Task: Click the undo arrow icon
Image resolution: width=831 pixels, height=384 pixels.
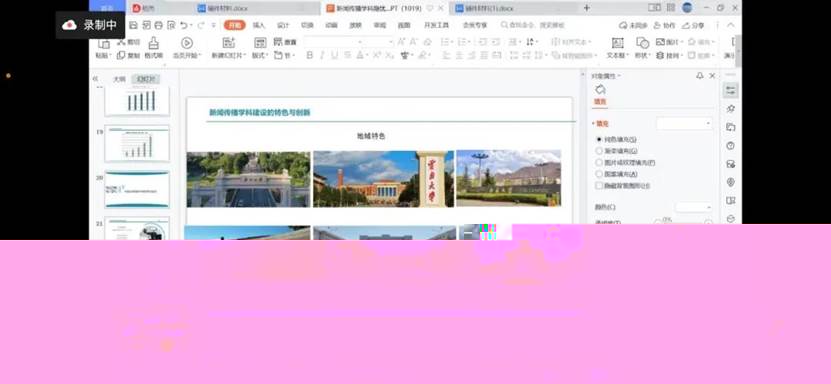Action: pos(183,25)
